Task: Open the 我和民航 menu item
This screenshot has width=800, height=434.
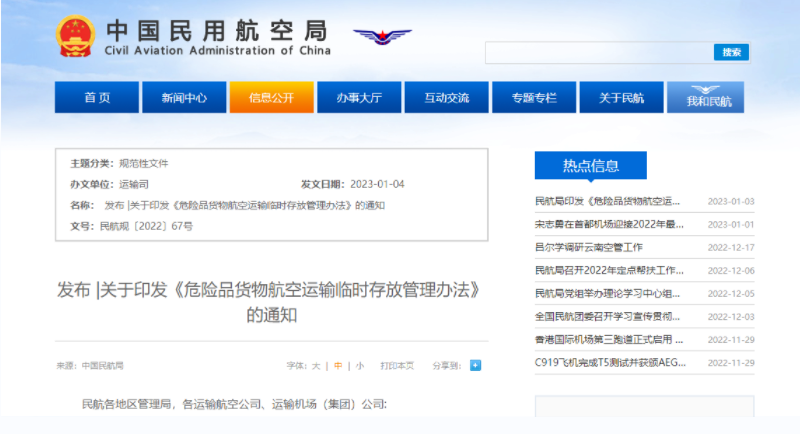Action: click(706, 97)
